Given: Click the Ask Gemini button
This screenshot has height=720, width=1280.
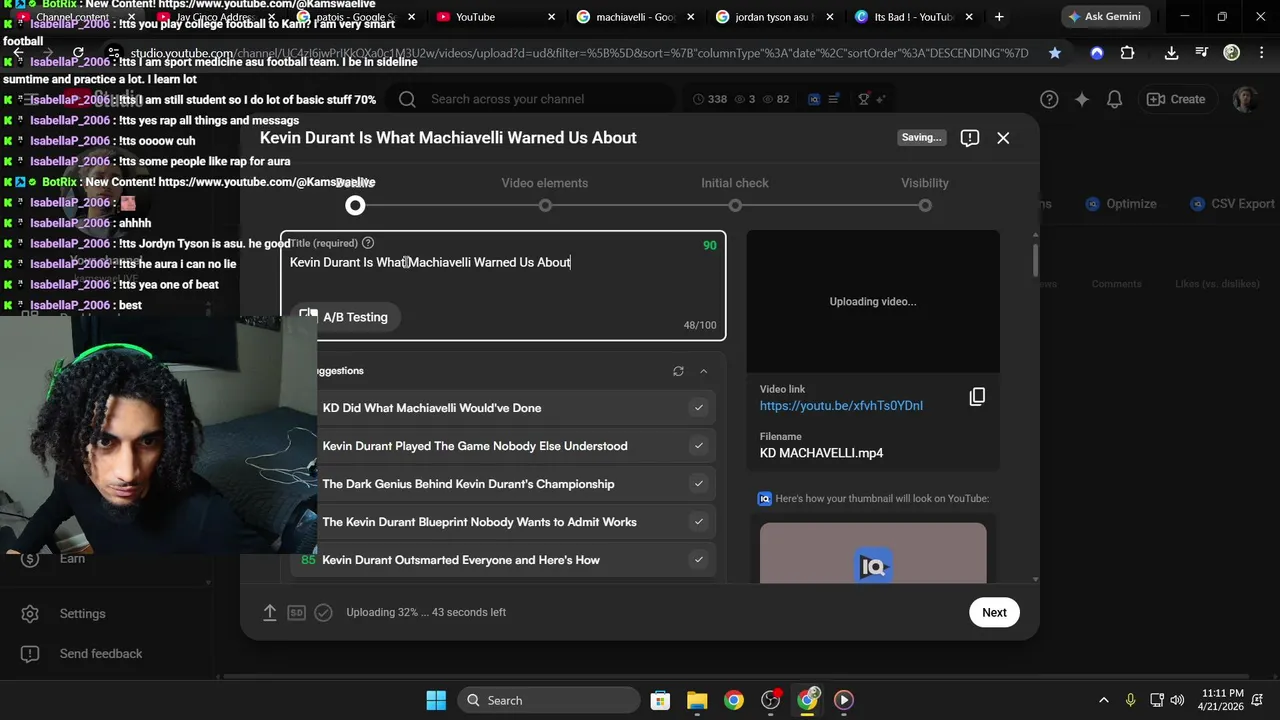Looking at the screenshot, I should [1105, 16].
